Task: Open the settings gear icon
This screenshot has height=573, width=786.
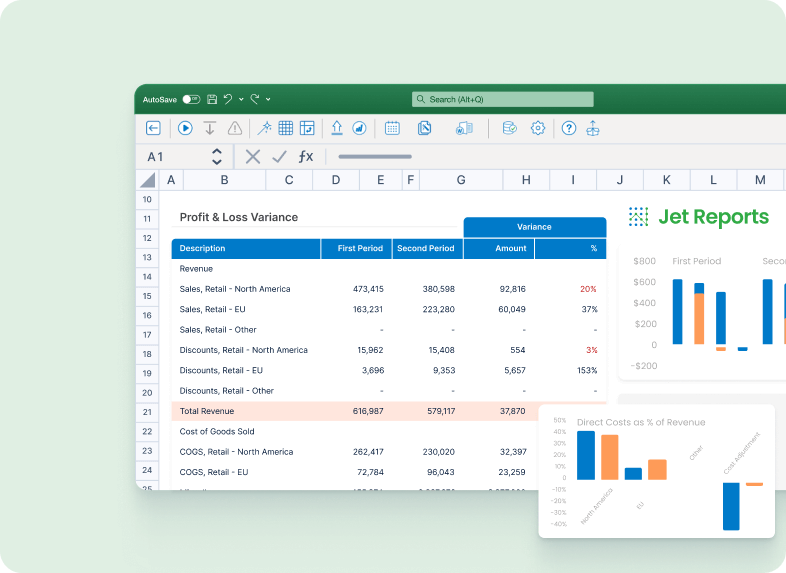Action: click(x=538, y=128)
